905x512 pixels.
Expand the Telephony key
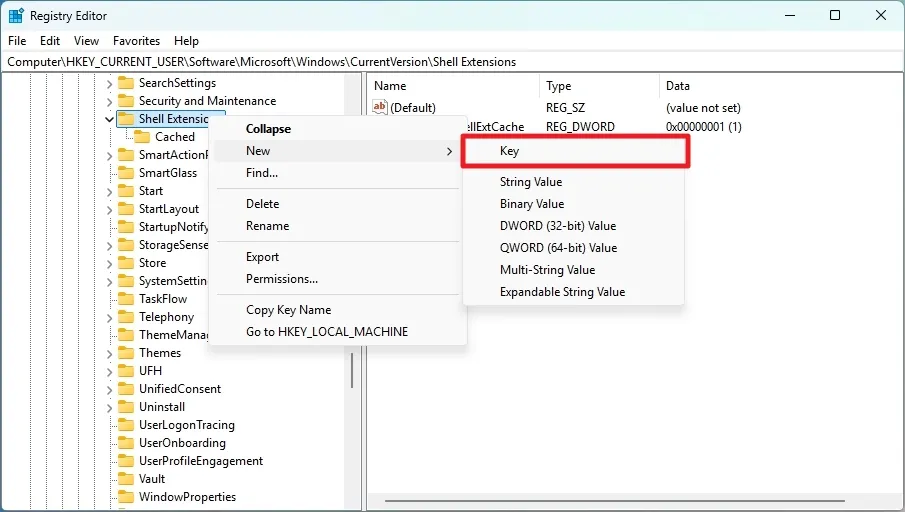click(109, 318)
